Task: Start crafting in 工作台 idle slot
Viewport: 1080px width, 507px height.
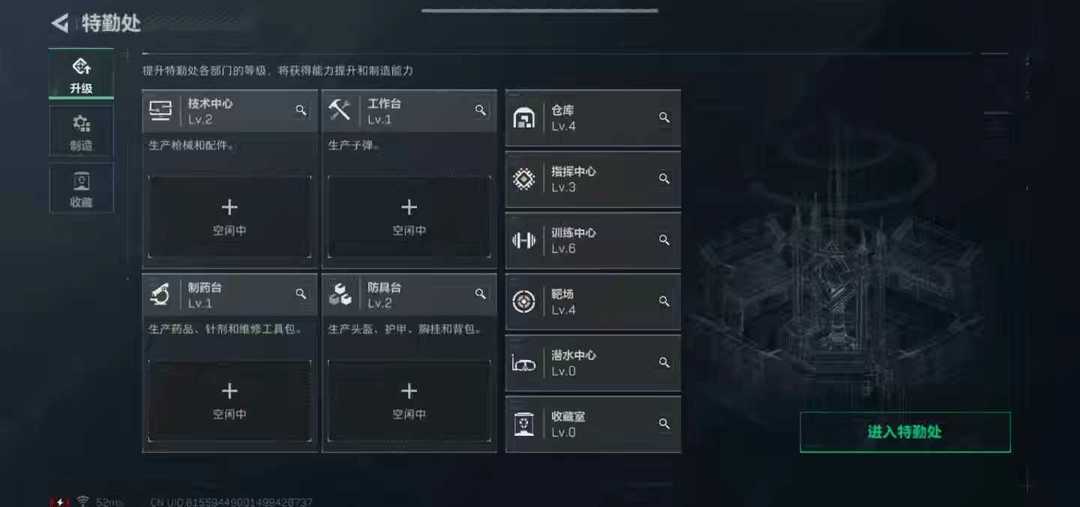Action: point(409,217)
